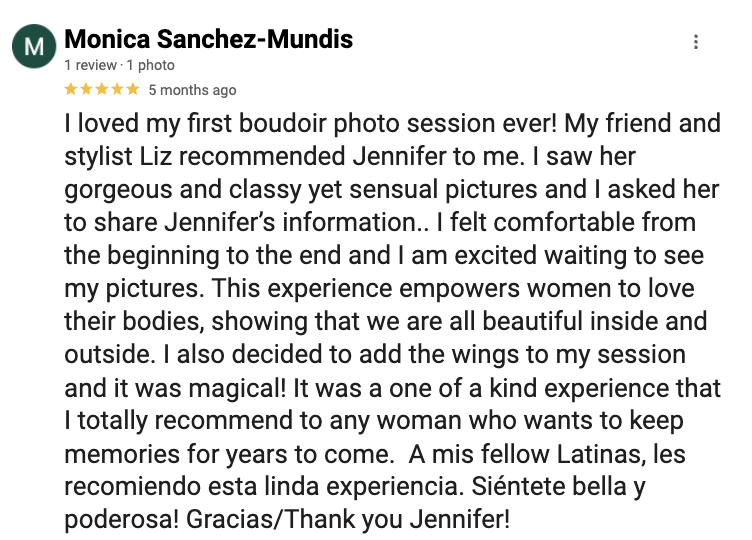The height and width of the screenshot is (540, 752).
Task: Click the "5 months ago" timestamp
Action: (192, 90)
